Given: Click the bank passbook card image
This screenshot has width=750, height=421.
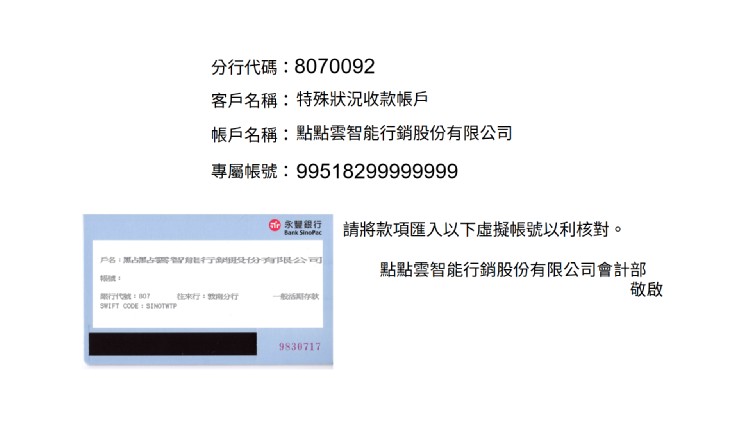Looking at the screenshot, I should [208, 290].
